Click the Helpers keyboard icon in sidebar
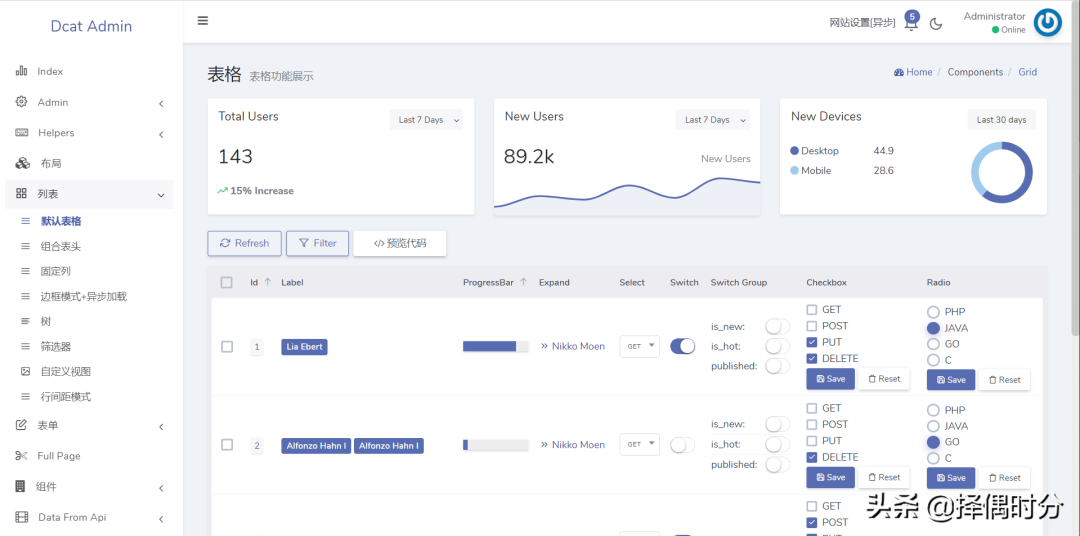 coord(21,133)
